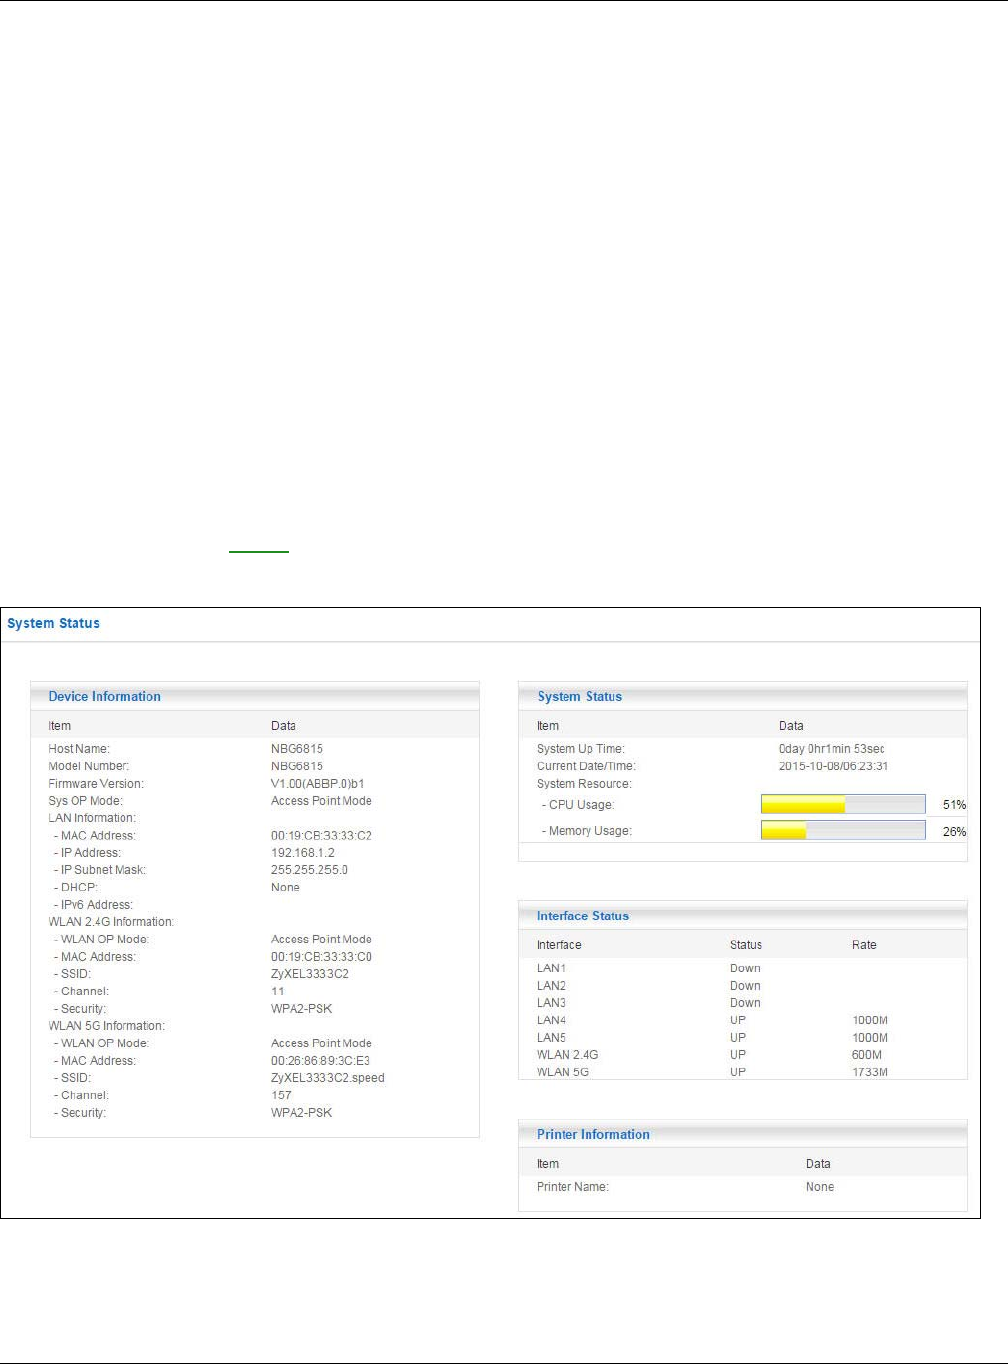
Task: Click the Printer Name label
Action: point(573,1187)
